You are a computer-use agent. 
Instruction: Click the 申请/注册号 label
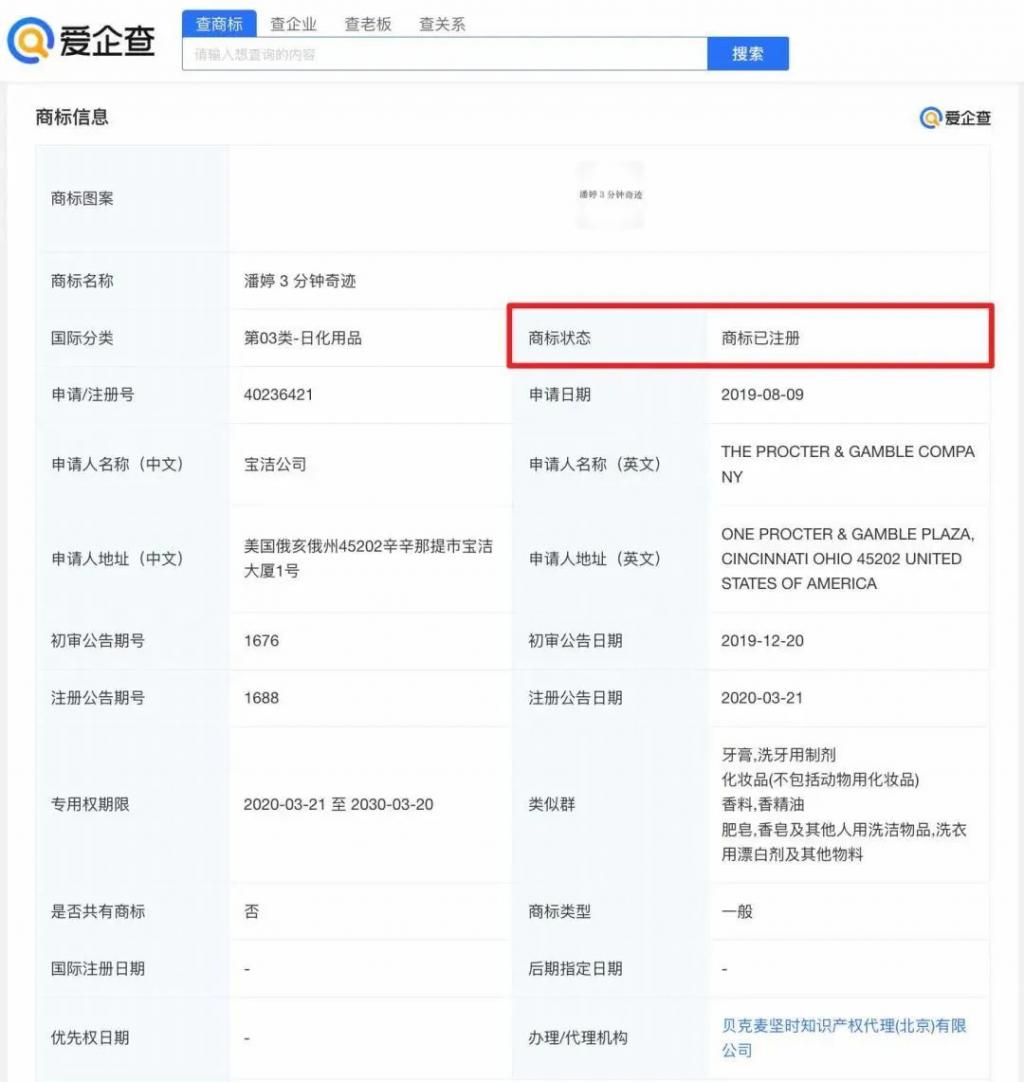tap(92, 395)
